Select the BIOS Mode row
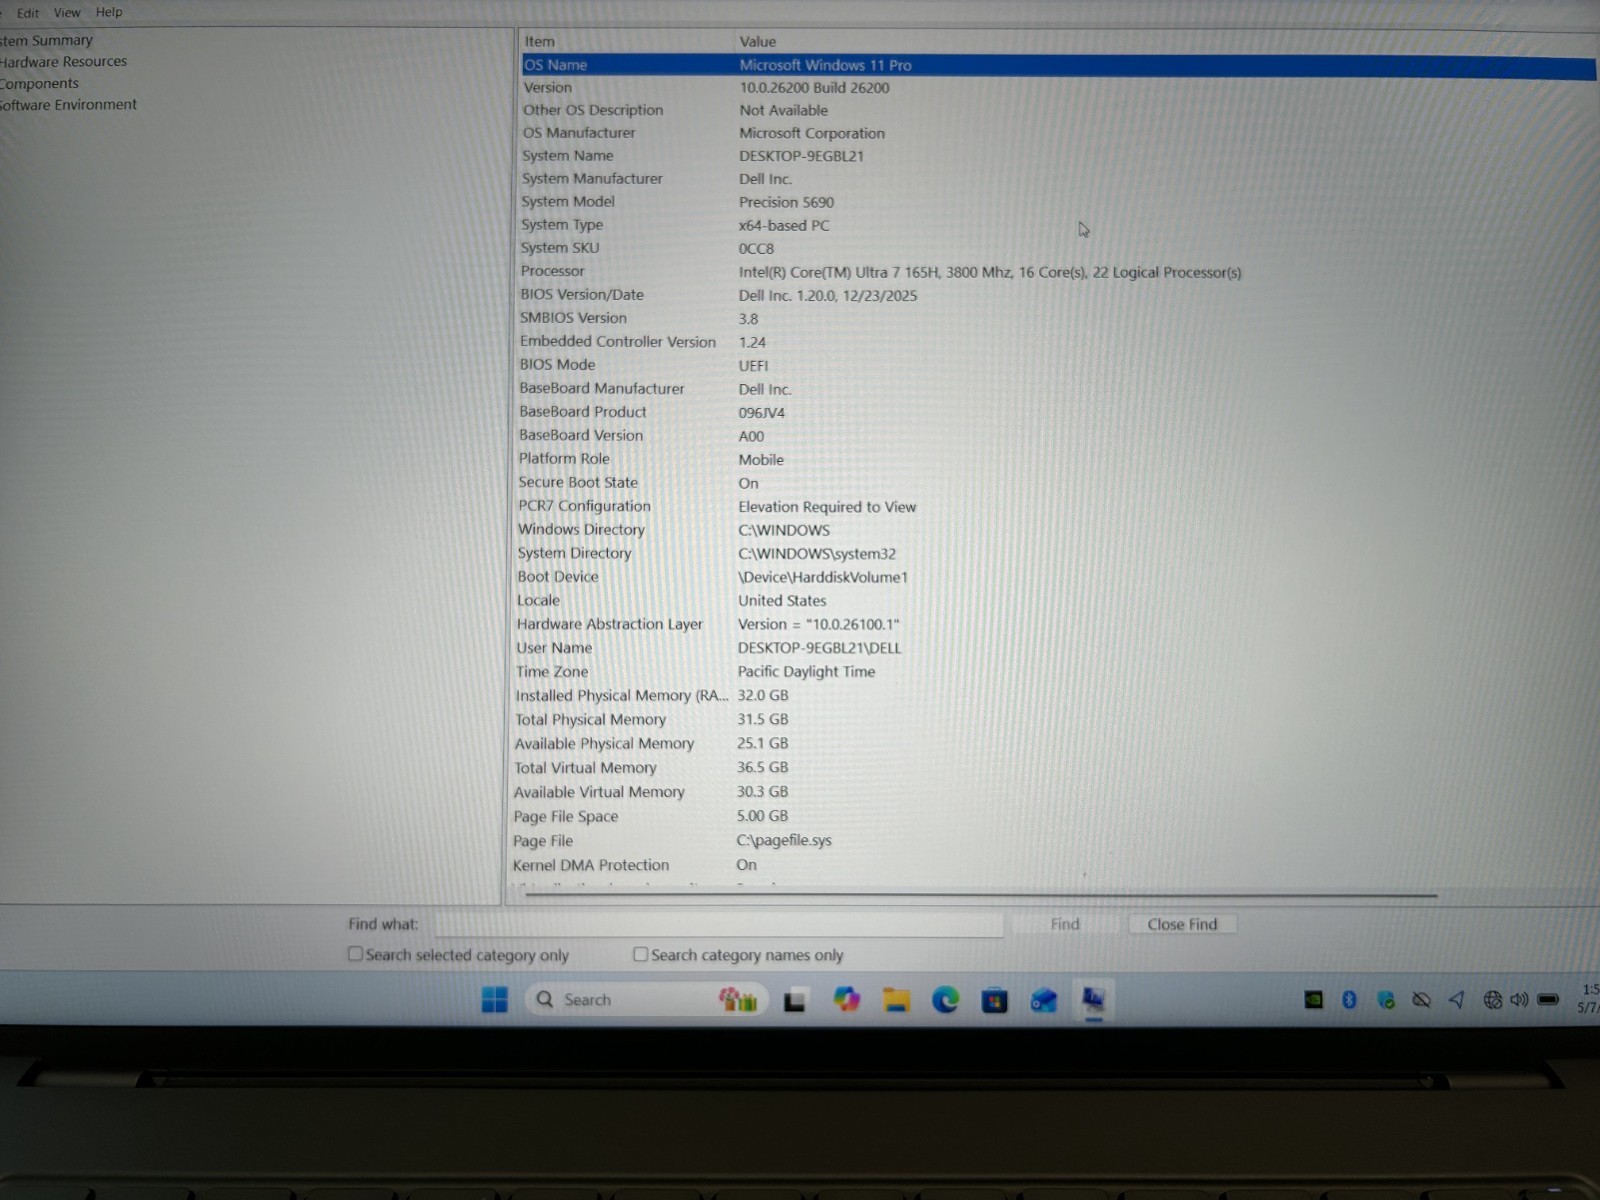 point(1058,365)
